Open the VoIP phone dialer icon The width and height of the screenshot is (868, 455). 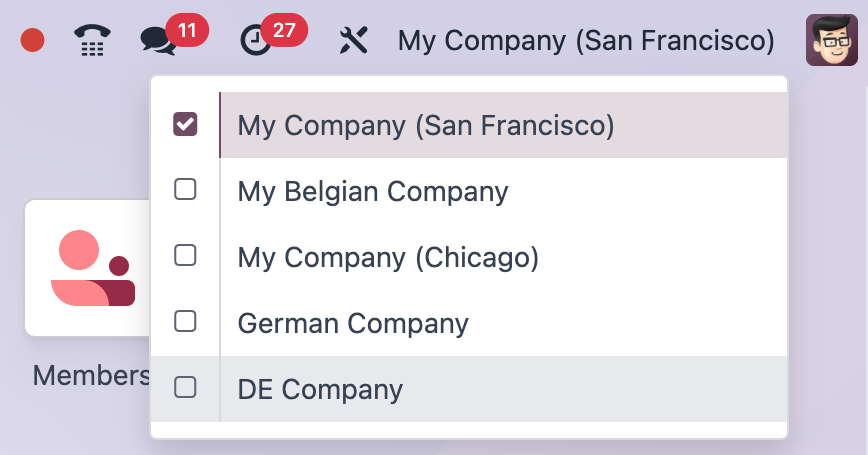(93, 40)
